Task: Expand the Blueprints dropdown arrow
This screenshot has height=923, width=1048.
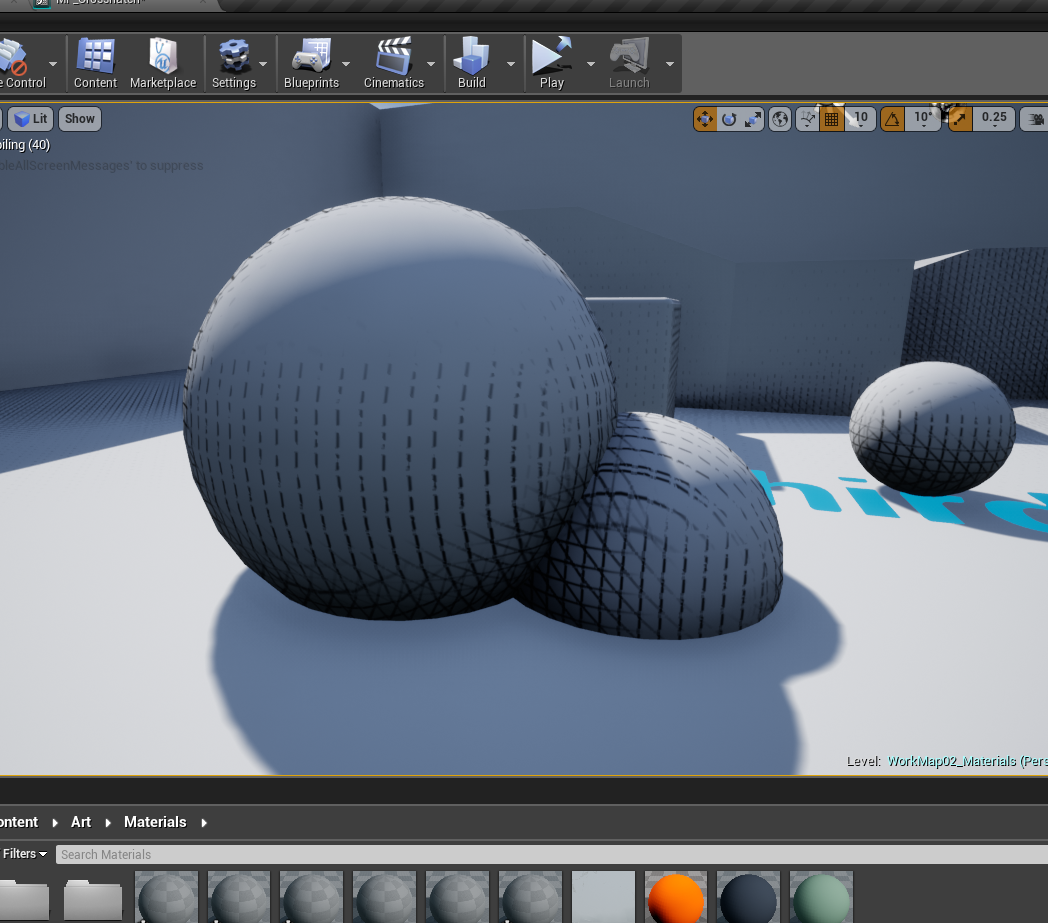Action: (346, 64)
